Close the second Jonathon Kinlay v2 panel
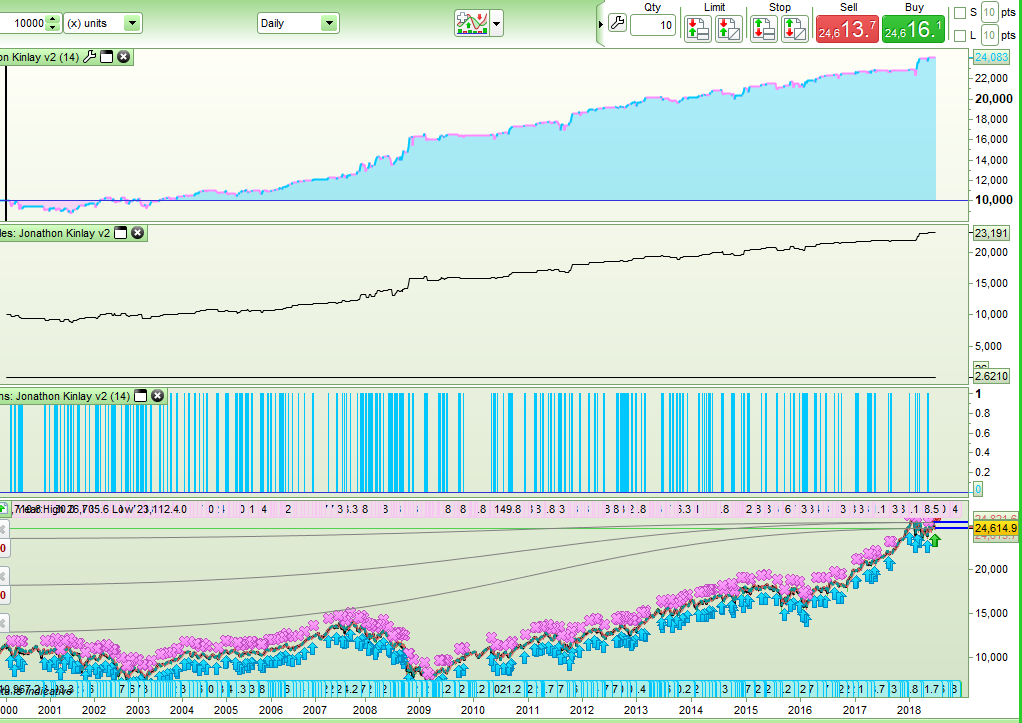This screenshot has height=723, width=1022. tap(138, 233)
